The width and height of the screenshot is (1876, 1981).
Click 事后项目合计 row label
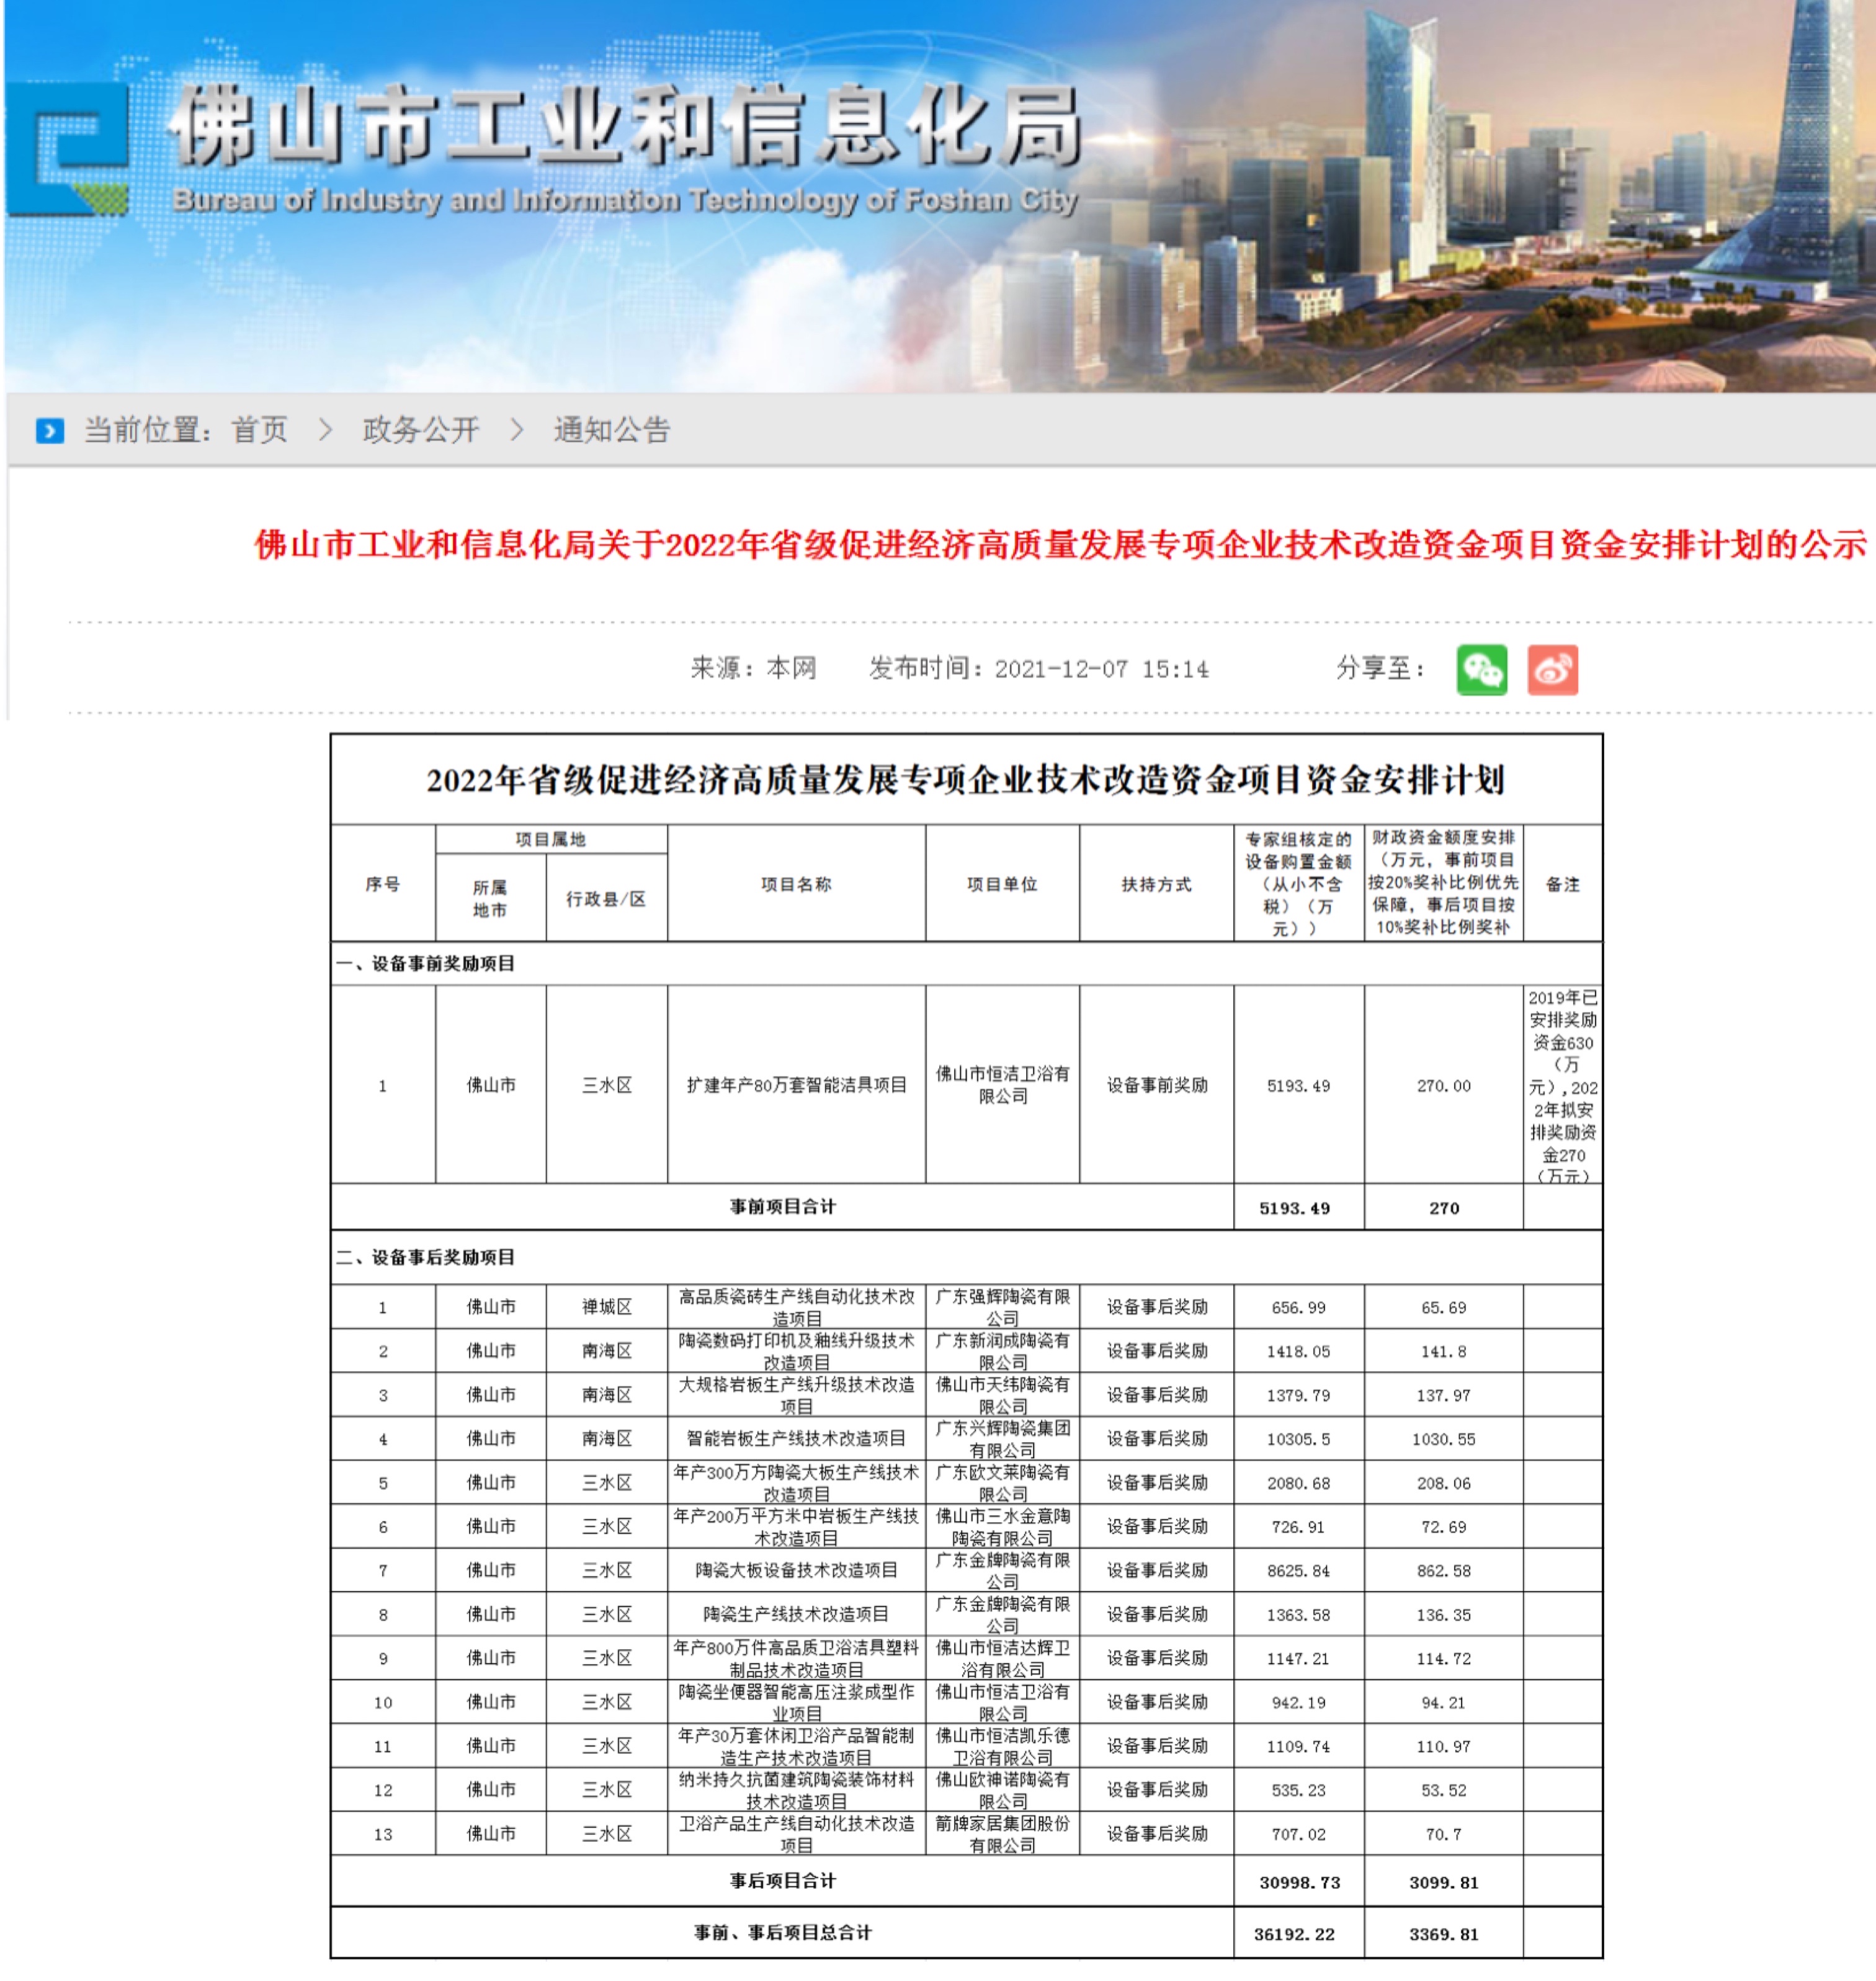point(782,1881)
